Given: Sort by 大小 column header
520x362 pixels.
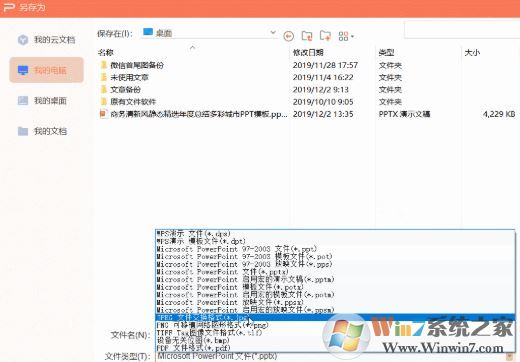Looking at the screenshot, I should tap(472, 53).
